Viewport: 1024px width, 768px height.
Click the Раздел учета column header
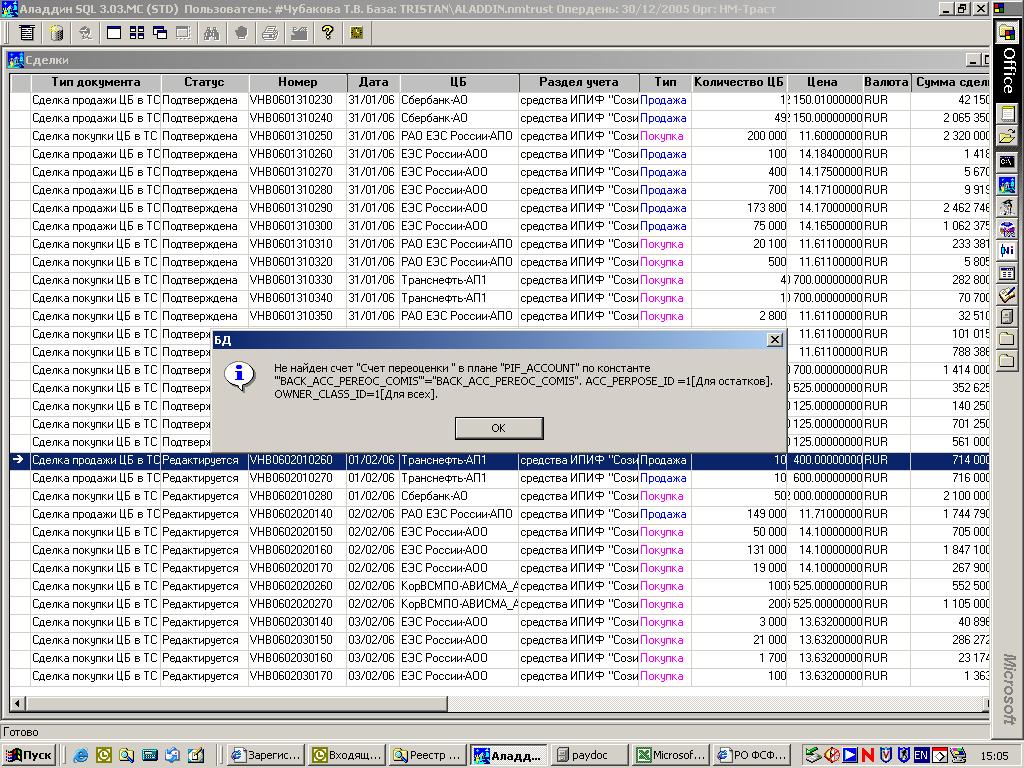pos(579,82)
